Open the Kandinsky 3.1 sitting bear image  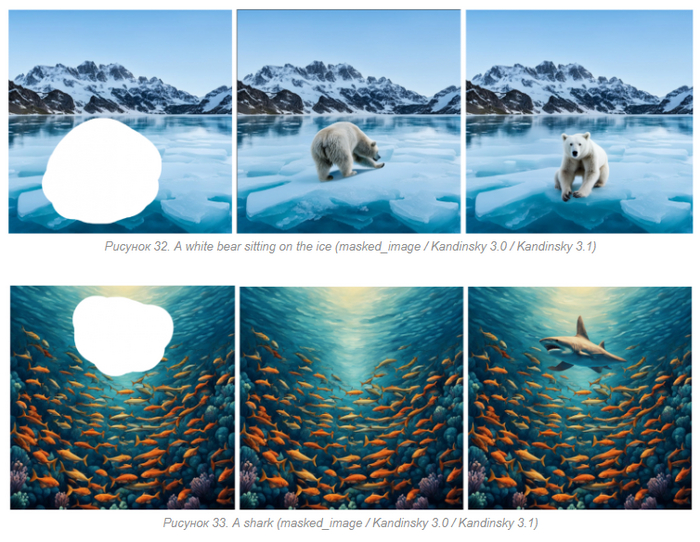click(579, 121)
